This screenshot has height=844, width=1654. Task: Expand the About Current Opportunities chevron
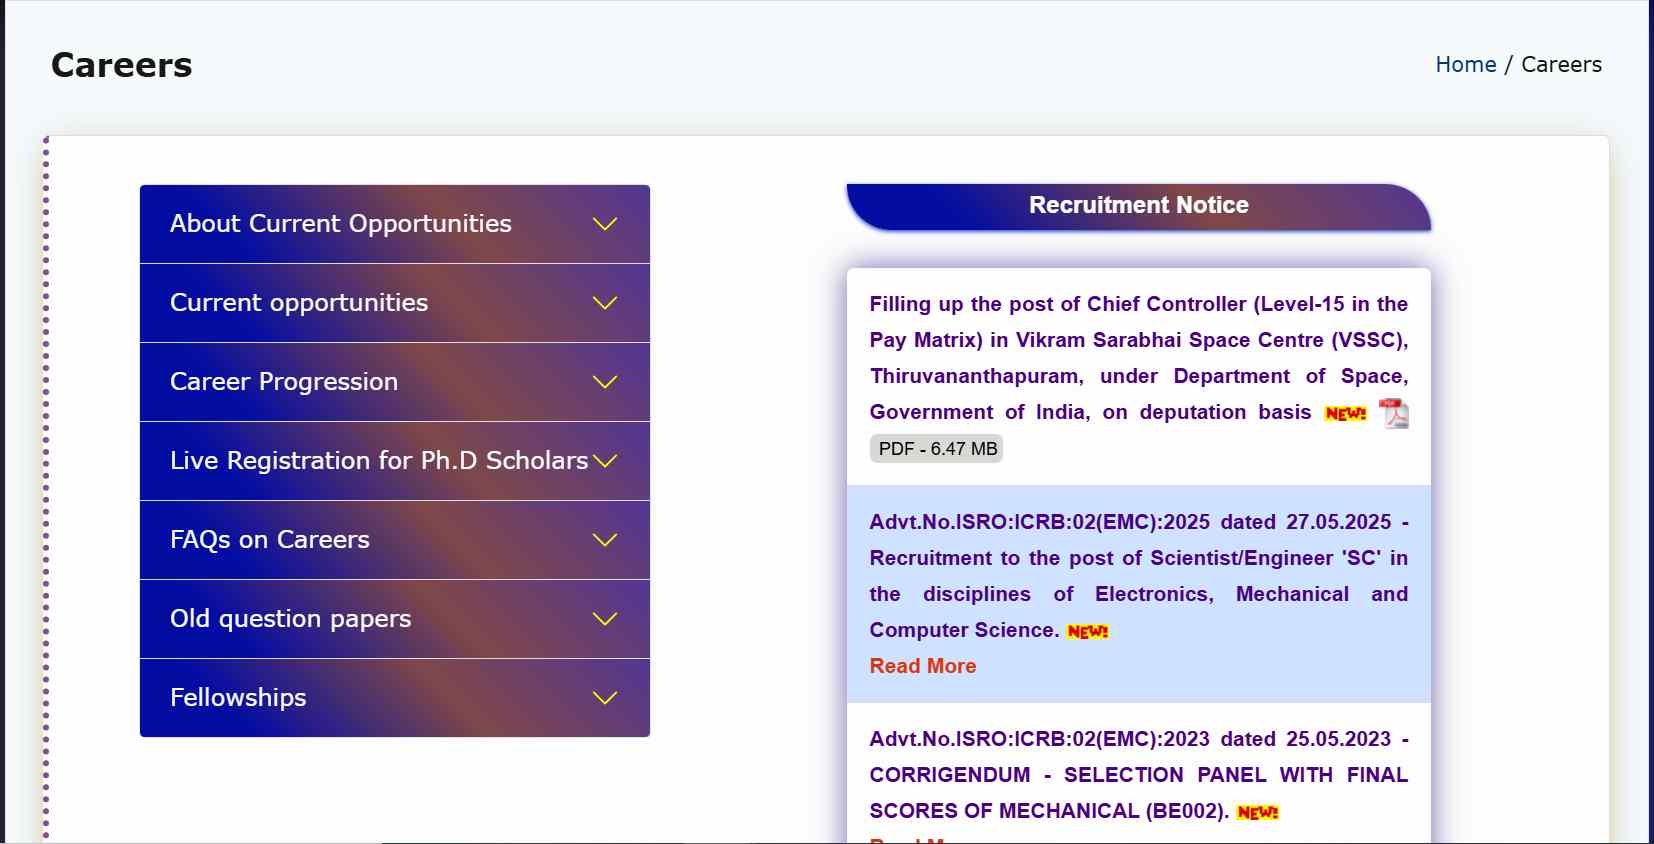point(605,224)
